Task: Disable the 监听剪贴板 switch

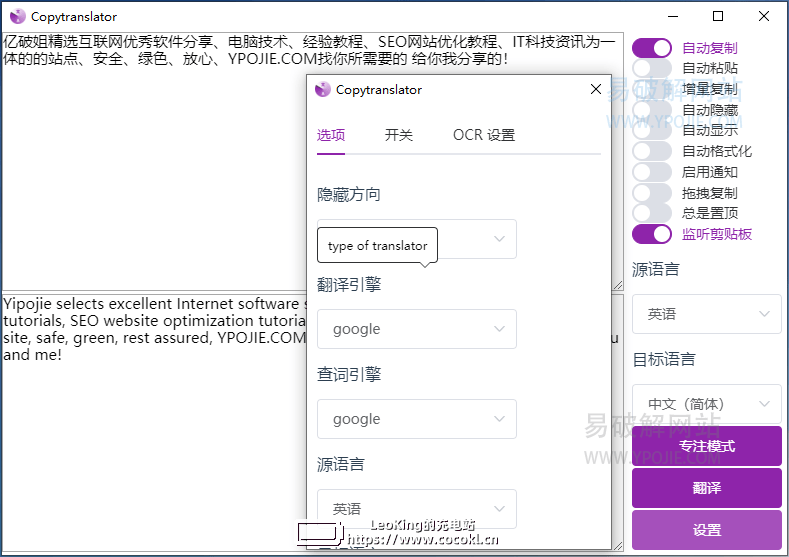Action: [652, 234]
